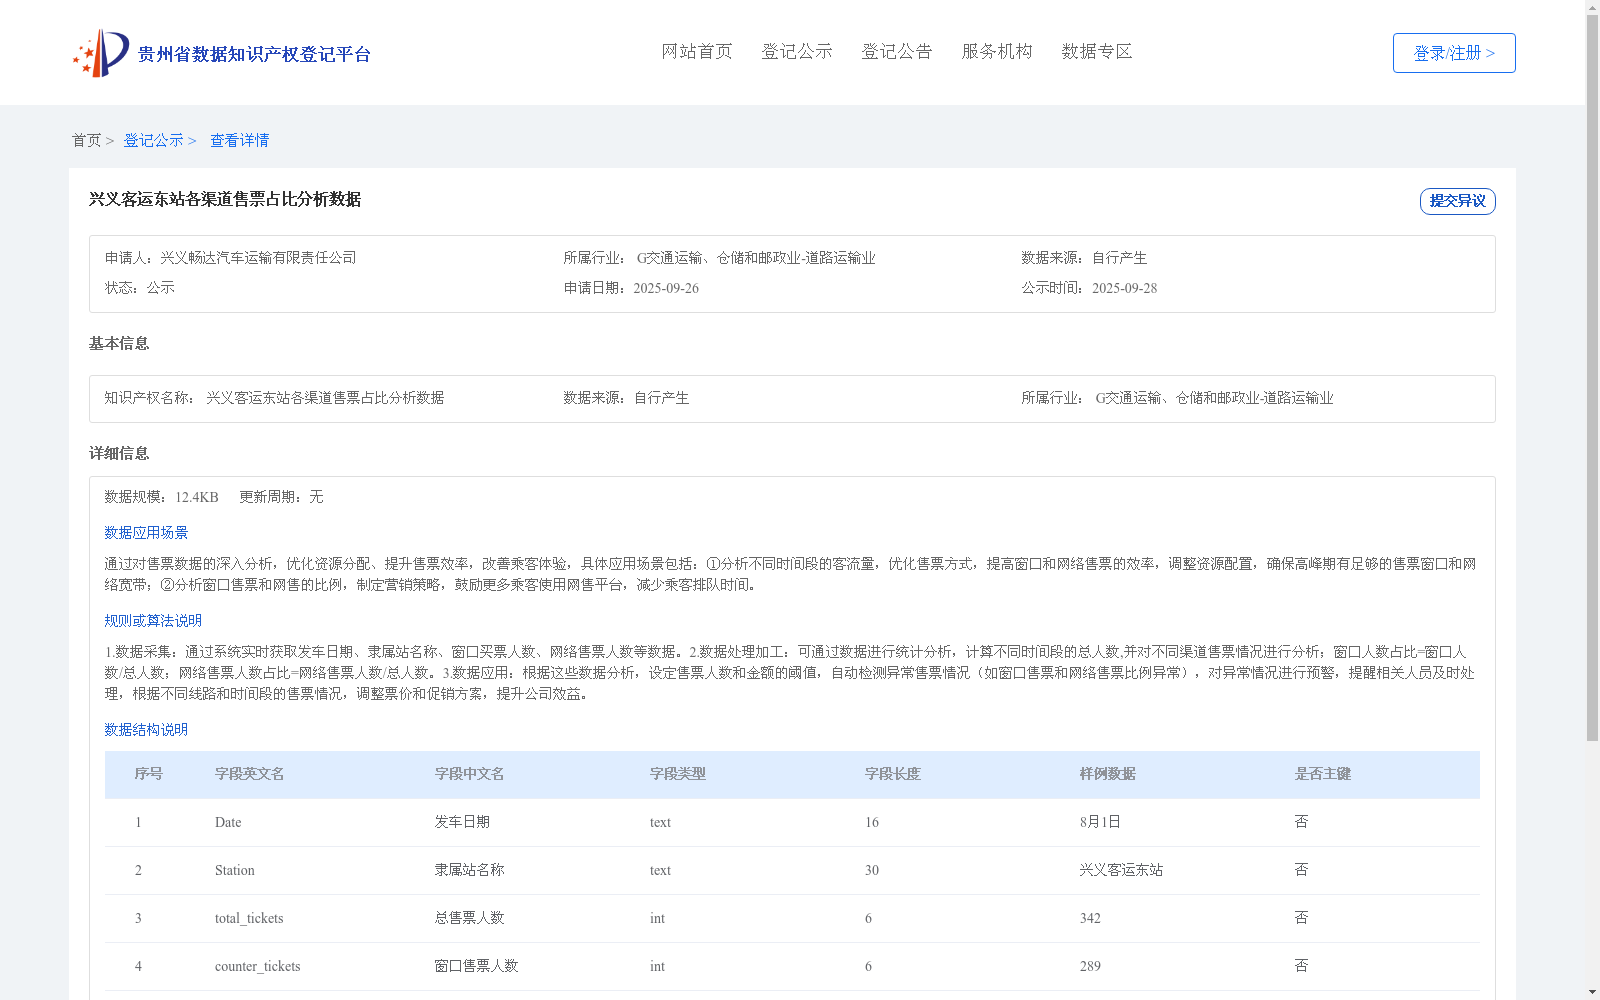This screenshot has width=1600, height=1000.
Task: Click the sample data 兴义客运东站 cell
Action: (x=1122, y=870)
